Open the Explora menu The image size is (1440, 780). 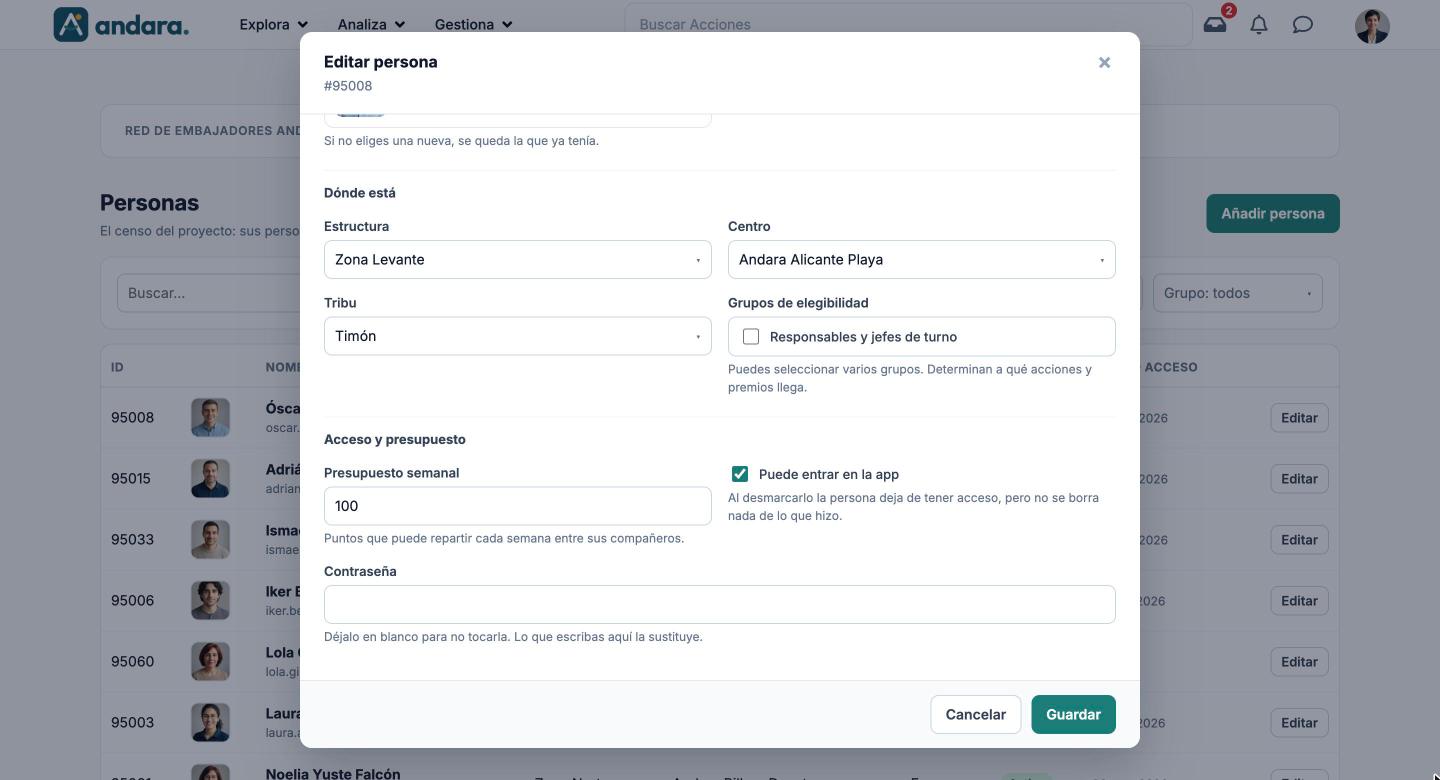tap(273, 24)
